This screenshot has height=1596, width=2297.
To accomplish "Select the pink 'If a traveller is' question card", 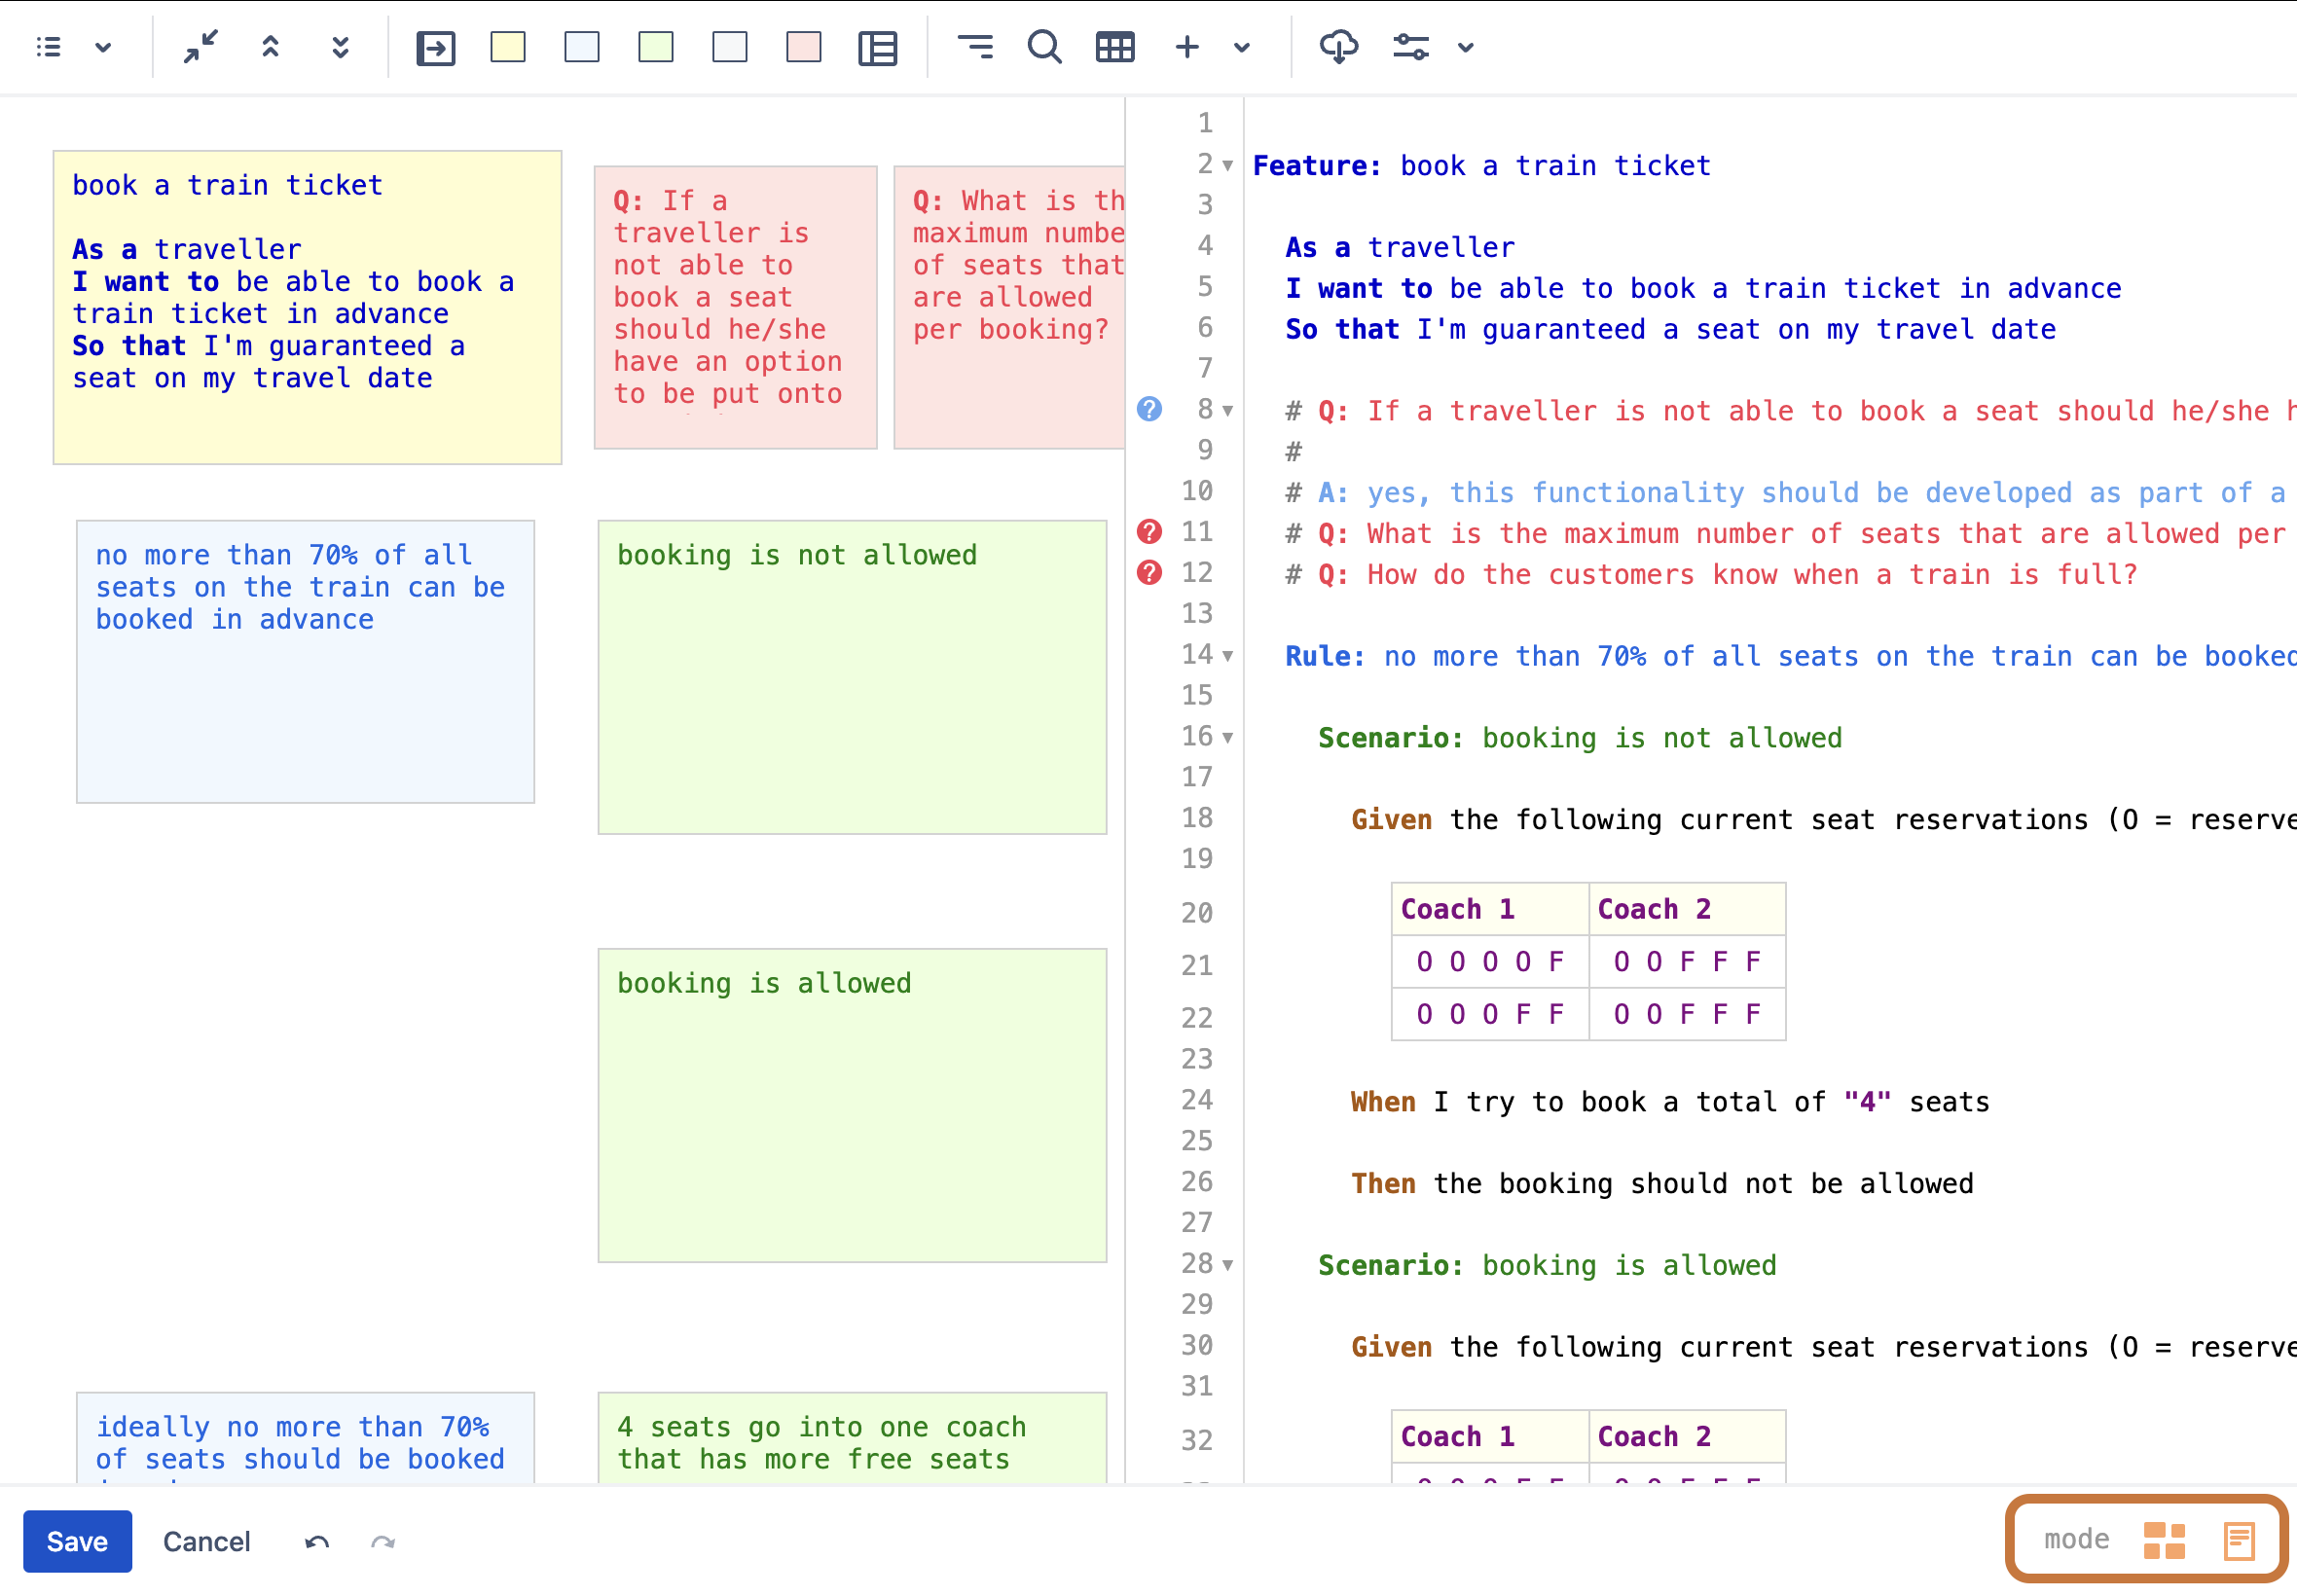I will point(735,307).
